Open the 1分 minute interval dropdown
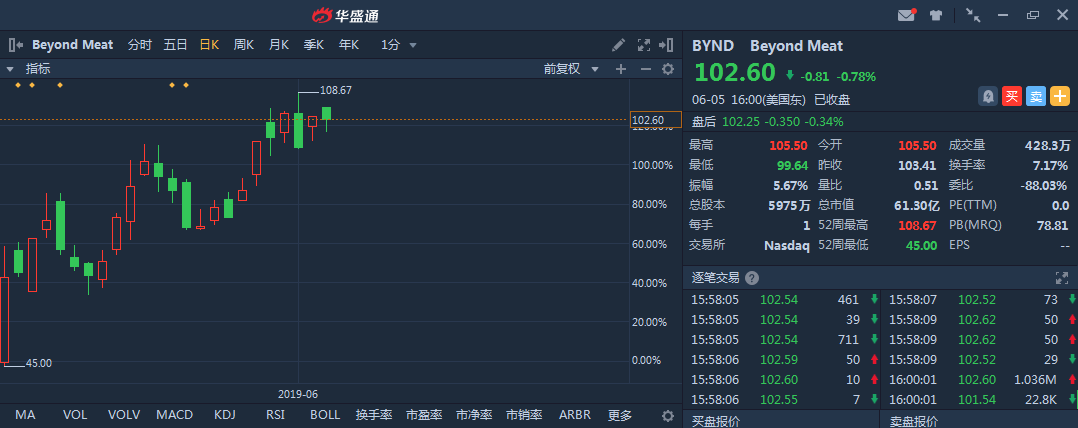 (399, 45)
